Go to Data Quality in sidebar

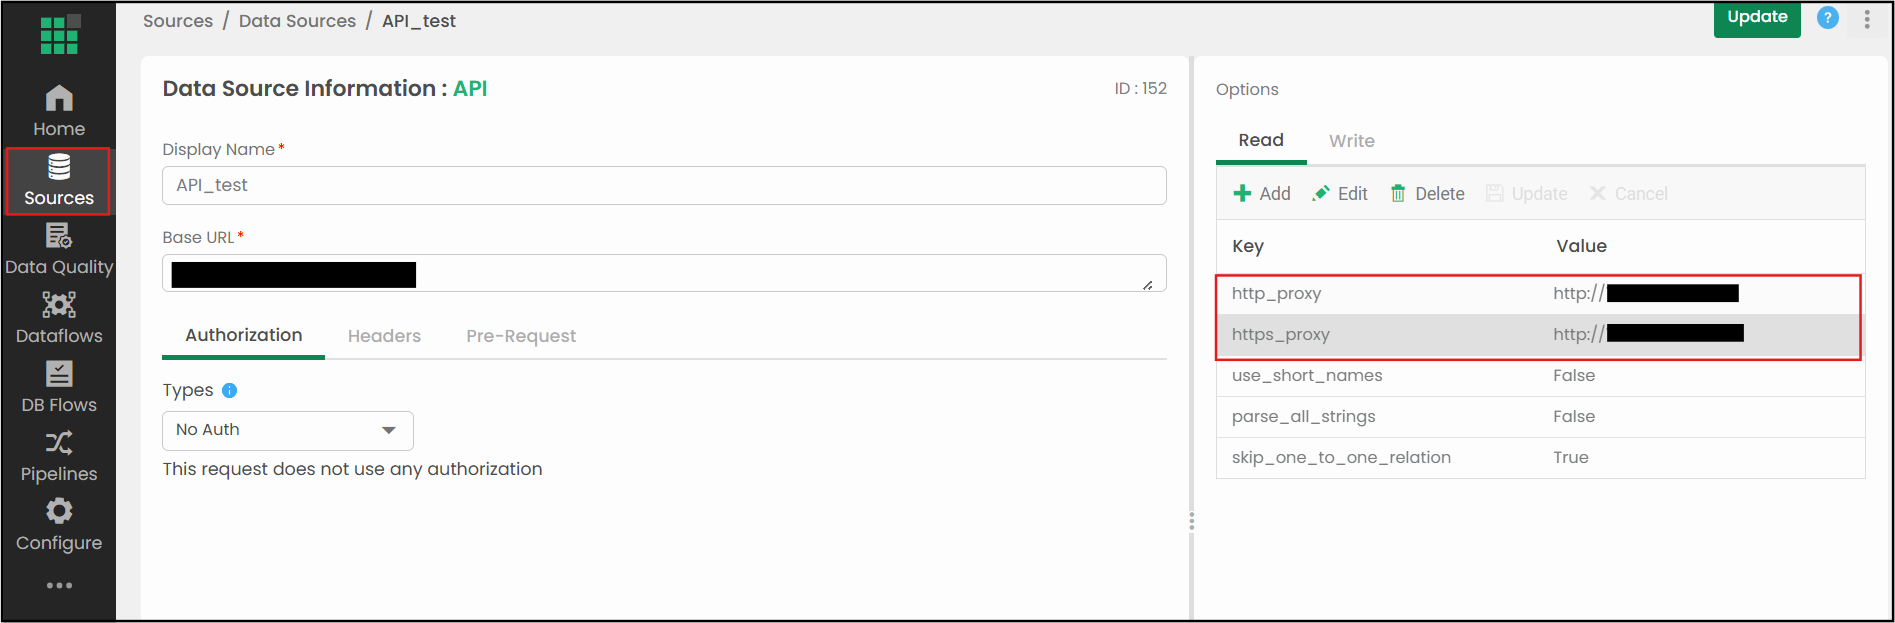pos(59,250)
